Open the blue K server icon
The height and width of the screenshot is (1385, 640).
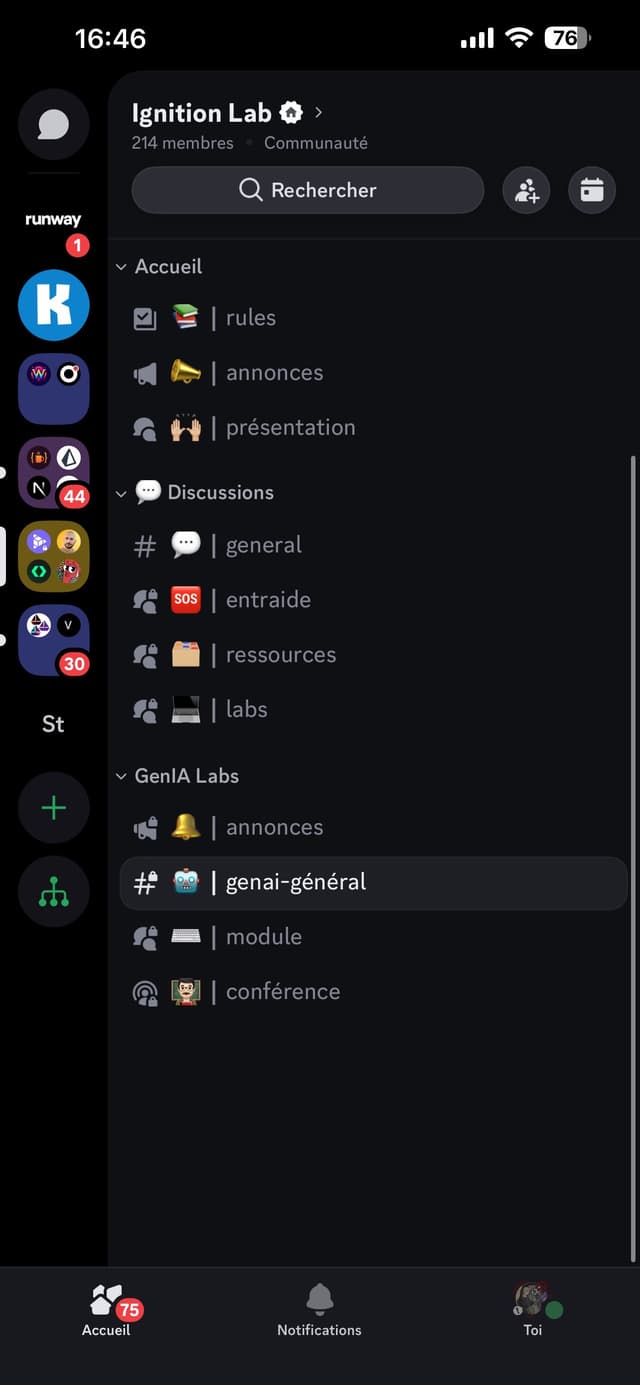click(x=54, y=305)
